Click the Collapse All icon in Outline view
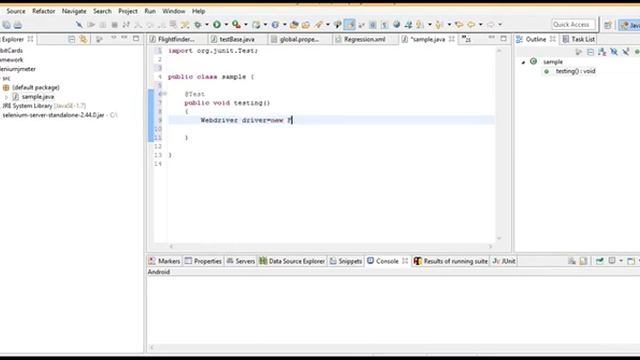640x360 pixels. pyautogui.click(x=590, y=52)
